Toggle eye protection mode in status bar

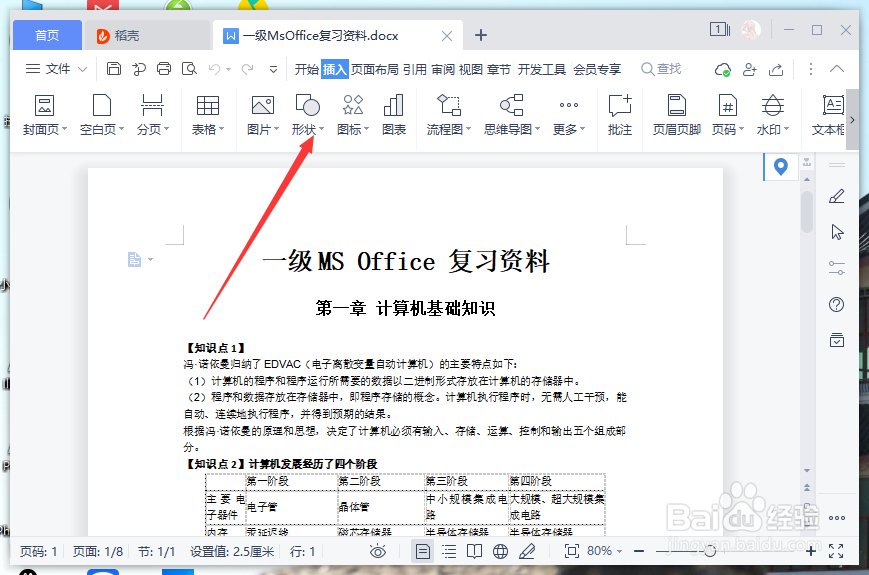click(x=377, y=551)
